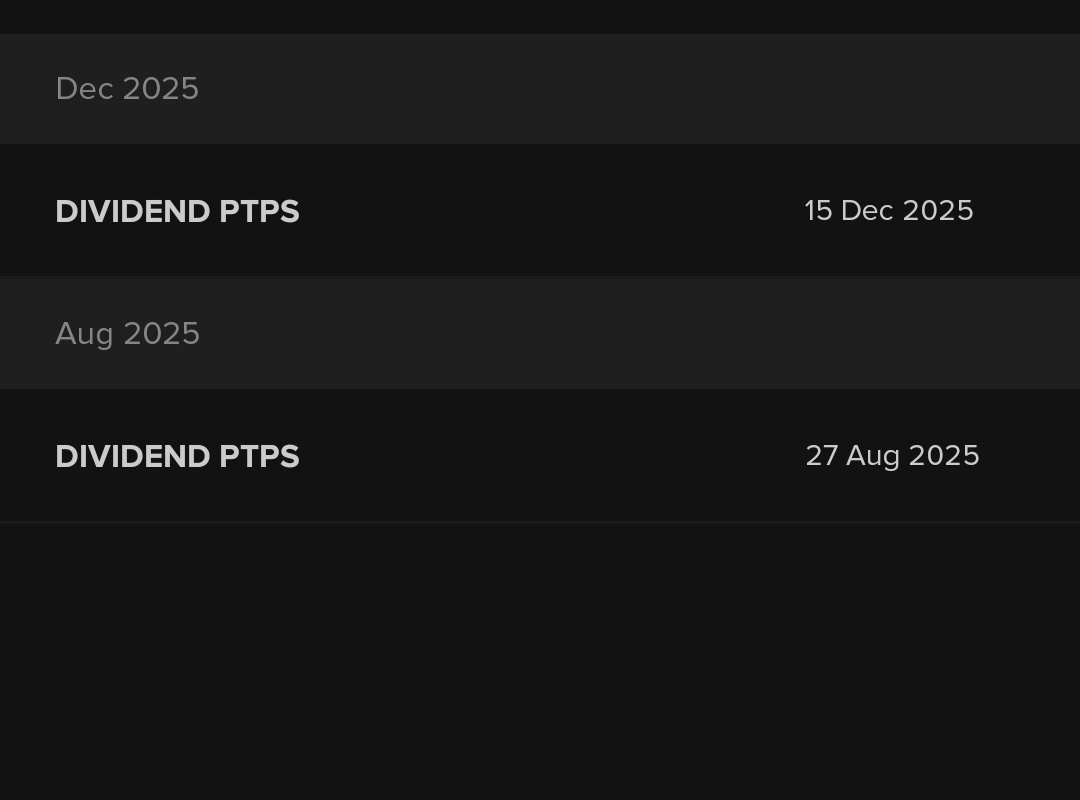This screenshot has width=1080, height=800.
Task: Select the transaction row showing 15 Dec 2025
Action: pyautogui.click(x=540, y=211)
